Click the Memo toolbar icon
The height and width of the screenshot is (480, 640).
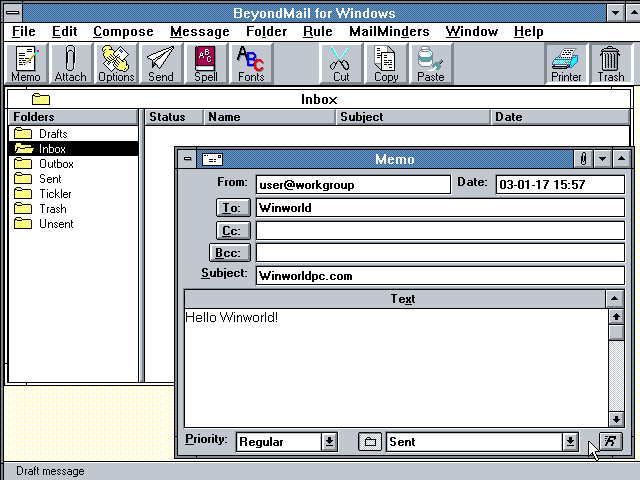(x=26, y=64)
